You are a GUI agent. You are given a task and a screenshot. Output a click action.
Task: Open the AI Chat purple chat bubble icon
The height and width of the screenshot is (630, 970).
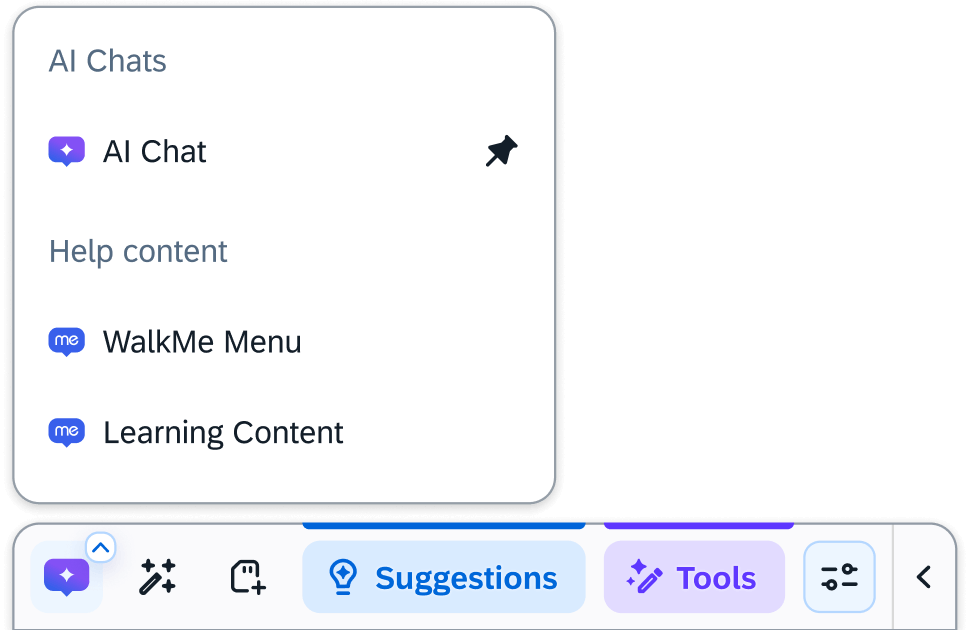pos(64,577)
